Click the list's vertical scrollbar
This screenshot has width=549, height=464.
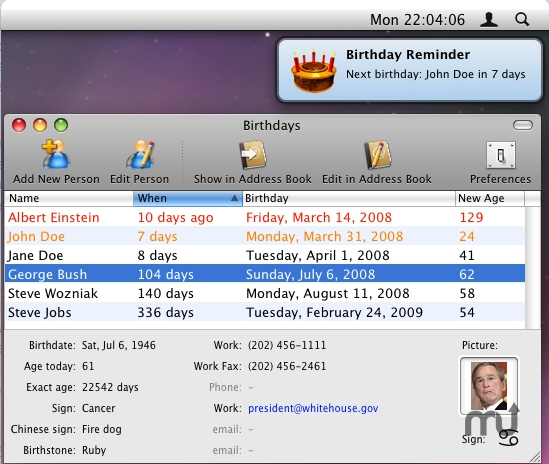coord(533,268)
